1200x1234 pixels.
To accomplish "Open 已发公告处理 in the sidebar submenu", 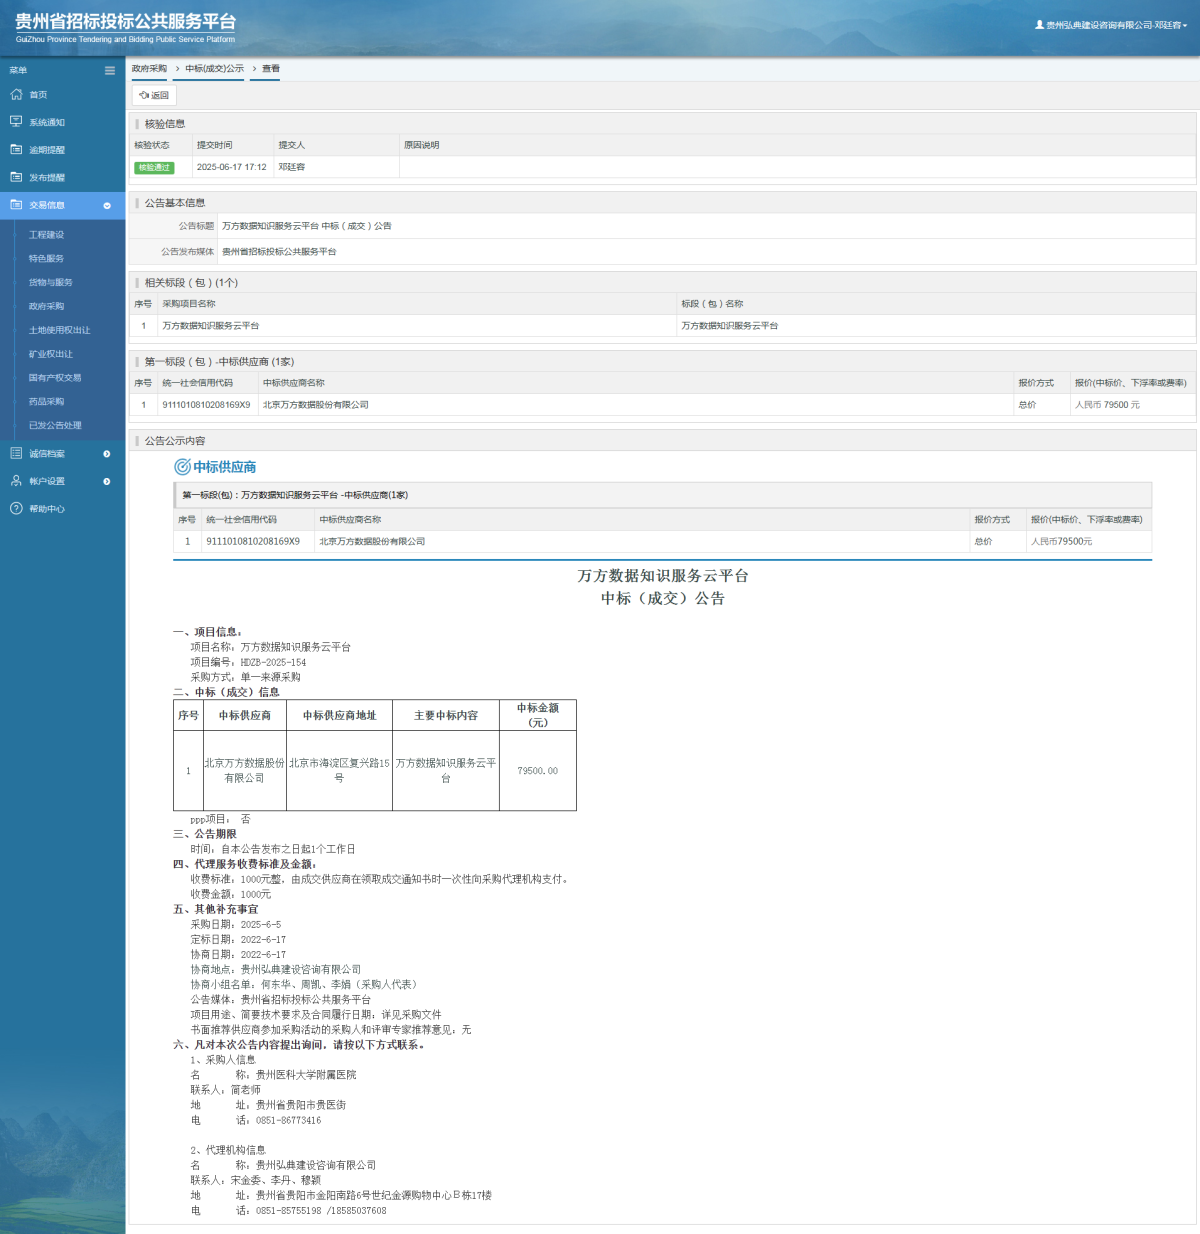I will pyautogui.click(x=55, y=426).
